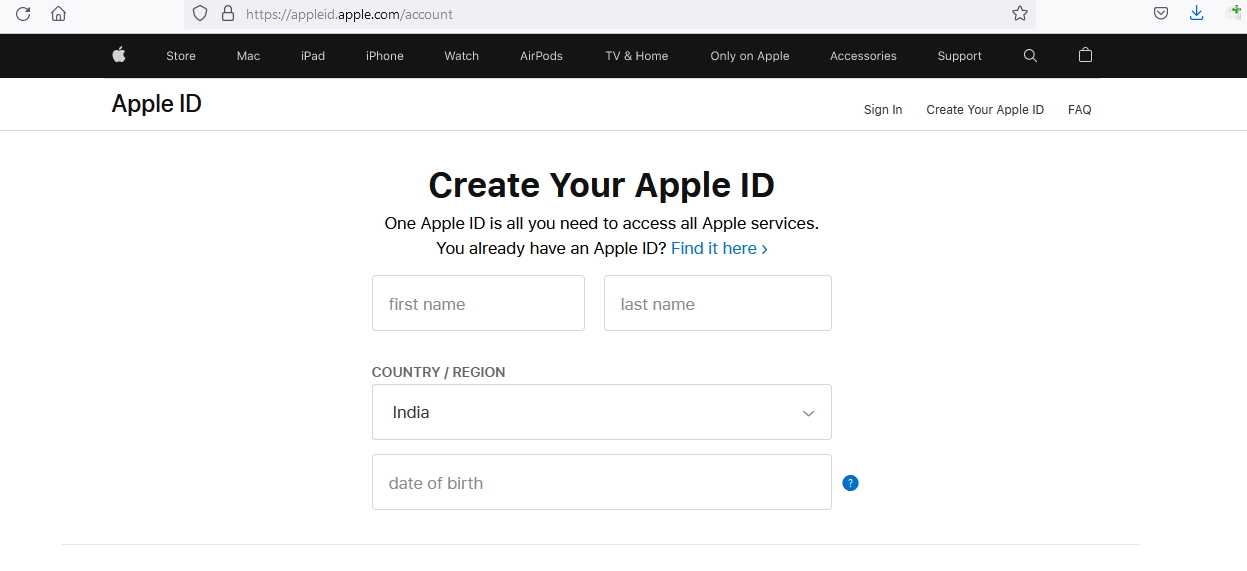The image size is (1247, 571).
Task: Go to browser home page icon
Action: coord(59,14)
